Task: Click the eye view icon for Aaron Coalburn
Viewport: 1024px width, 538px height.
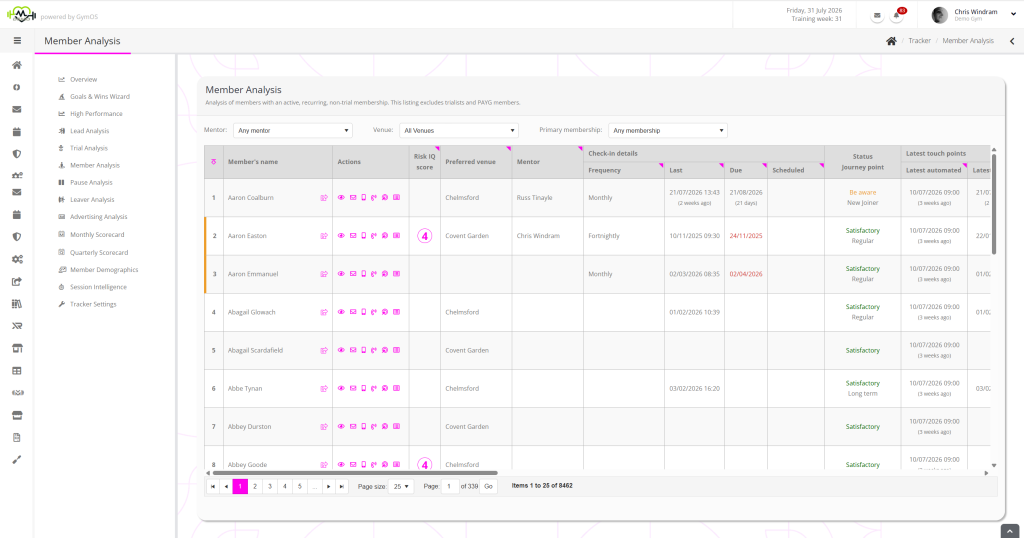Action: point(341,197)
